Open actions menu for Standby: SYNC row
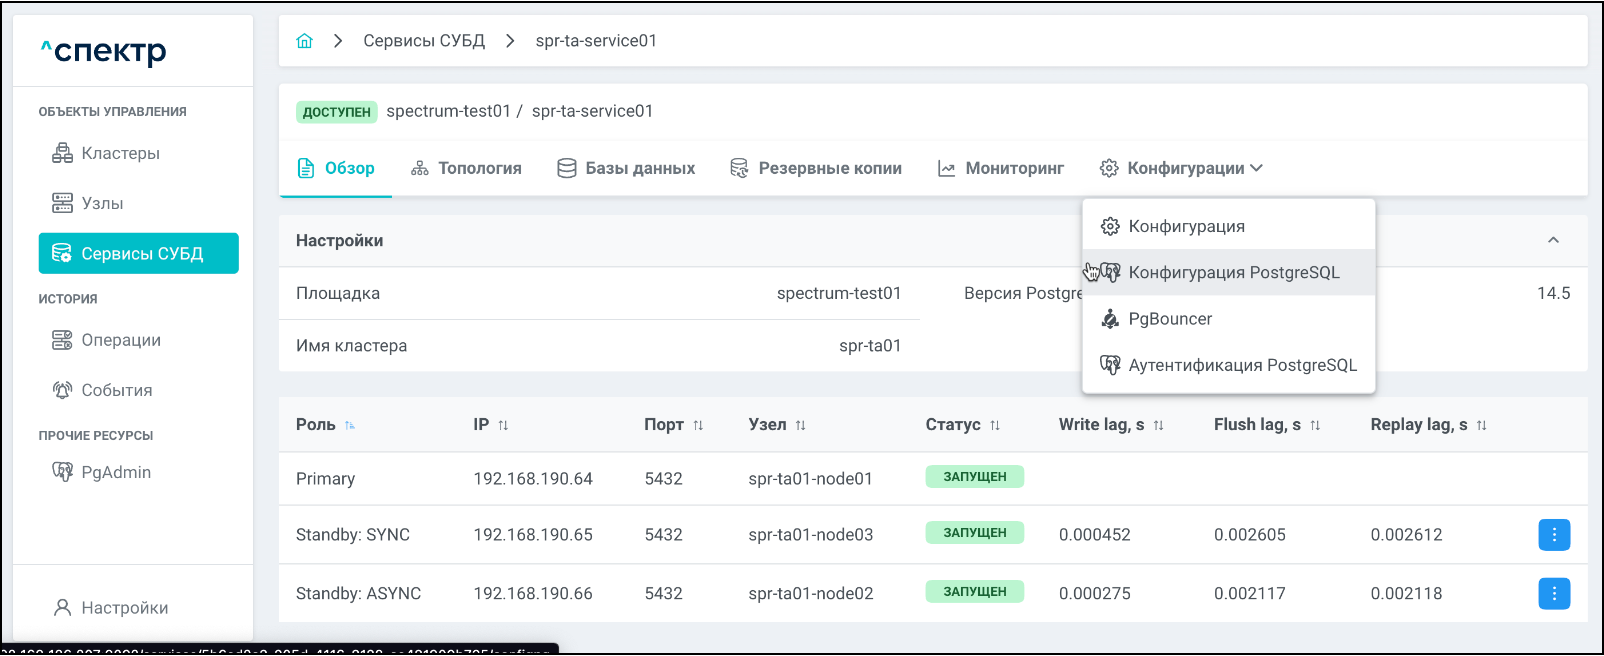Image resolution: width=1604 pixels, height=656 pixels. pos(1553,535)
